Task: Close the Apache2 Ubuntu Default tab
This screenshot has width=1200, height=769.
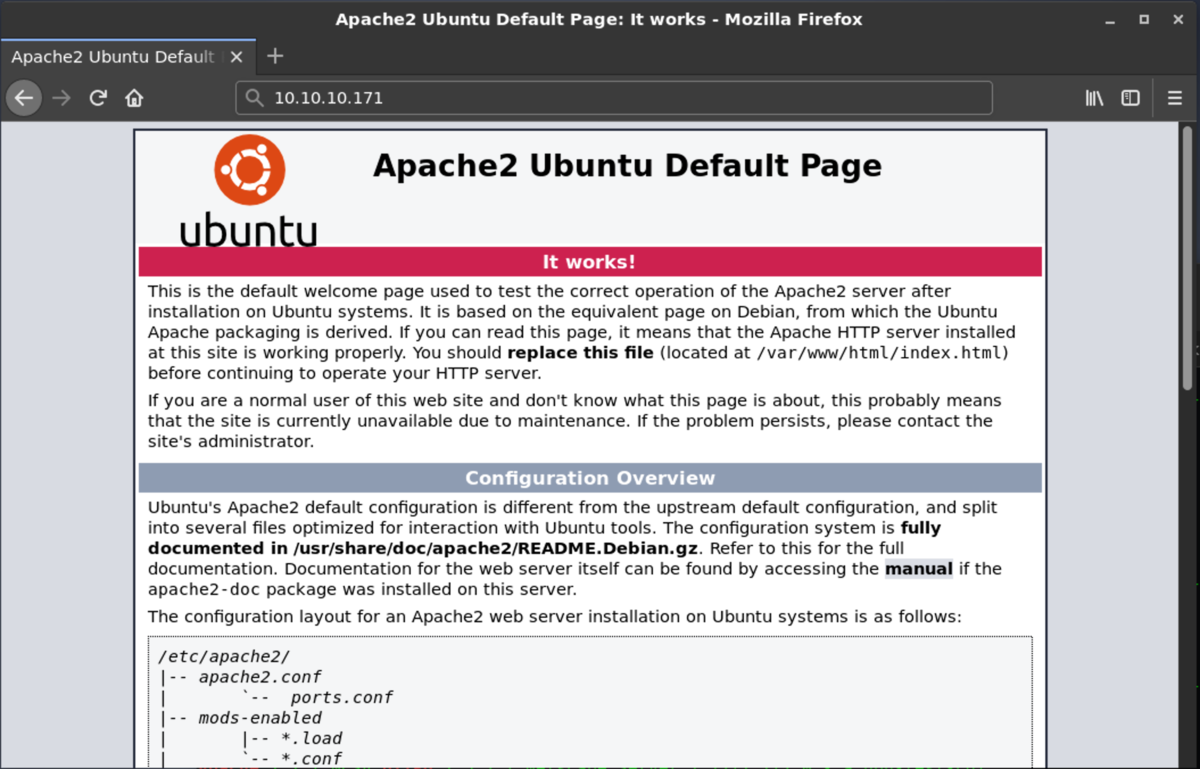Action: 236,57
